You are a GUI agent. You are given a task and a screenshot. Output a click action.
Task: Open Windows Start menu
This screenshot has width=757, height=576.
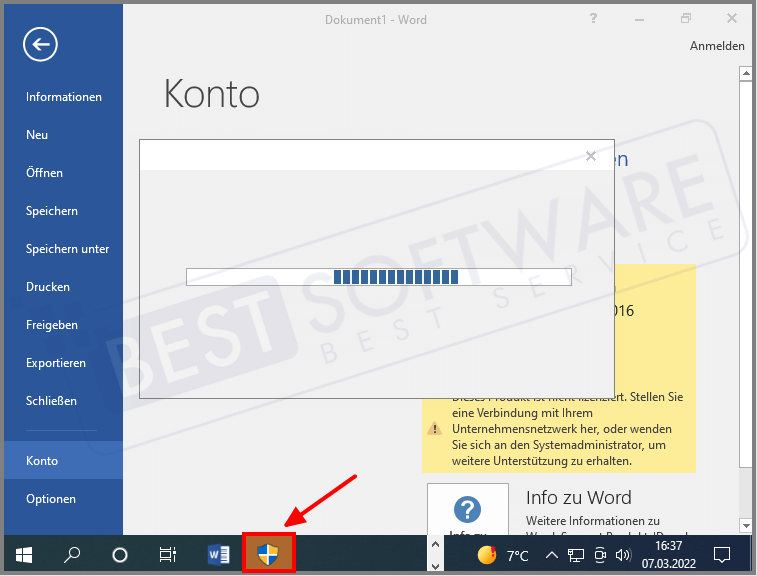[23, 555]
